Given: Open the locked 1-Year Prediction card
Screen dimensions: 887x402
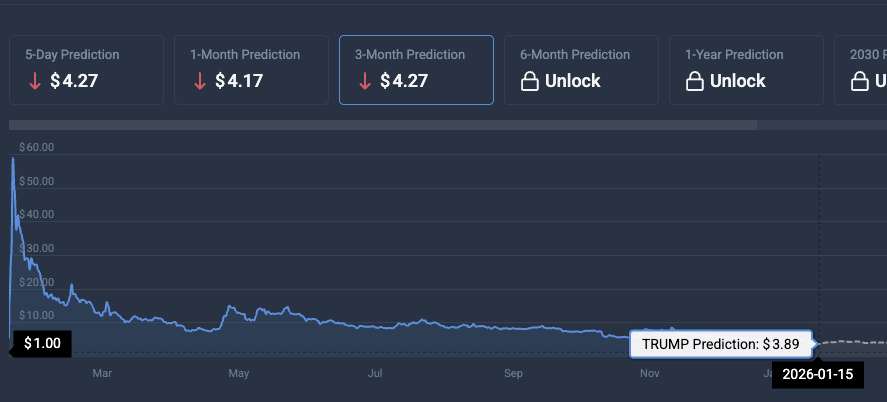Looking at the screenshot, I should [746, 70].
